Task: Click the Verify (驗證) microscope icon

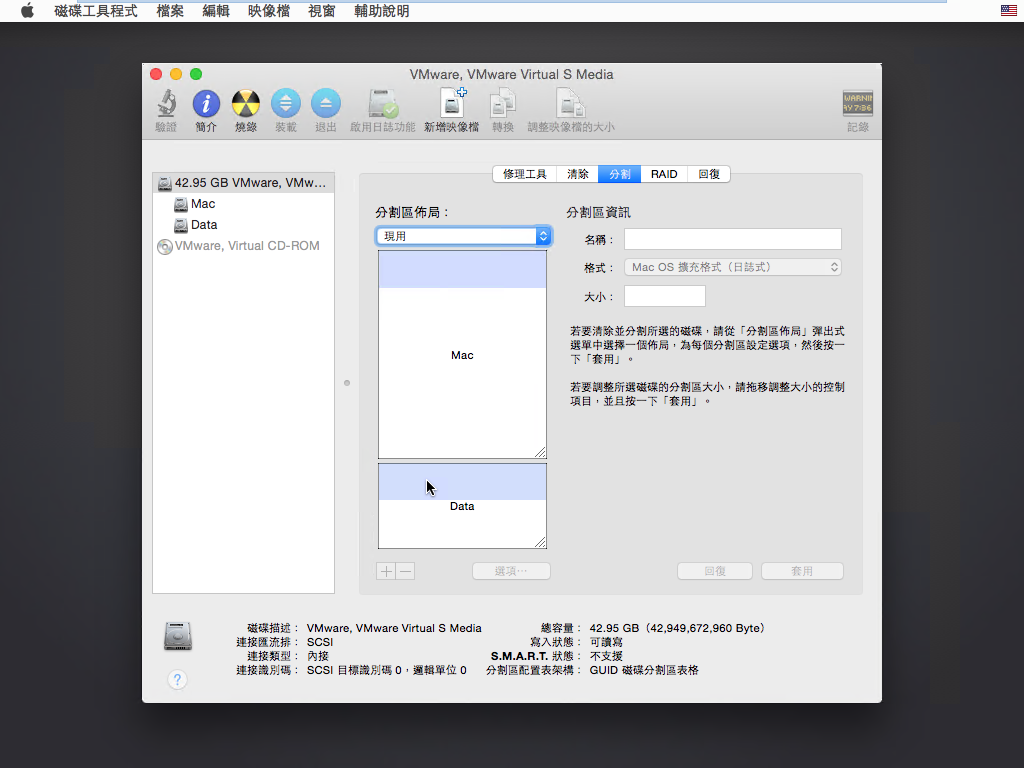Action: 167,104
